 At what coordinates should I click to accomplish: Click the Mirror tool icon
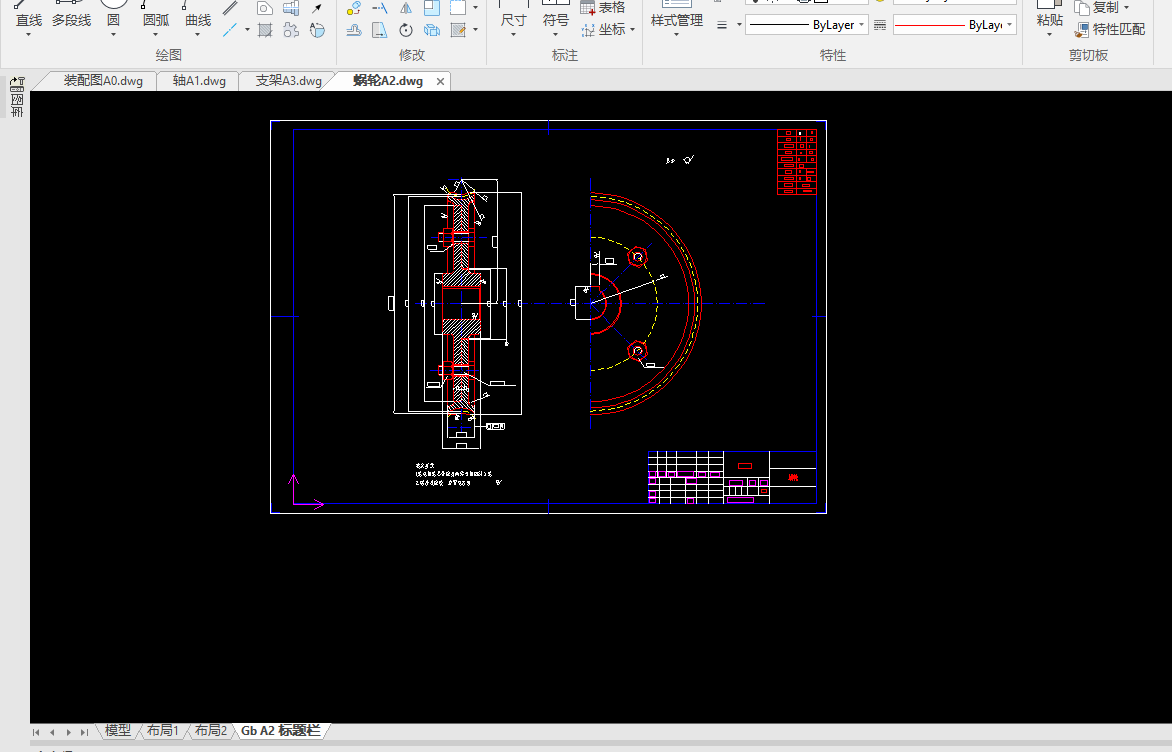pos(406,8)
